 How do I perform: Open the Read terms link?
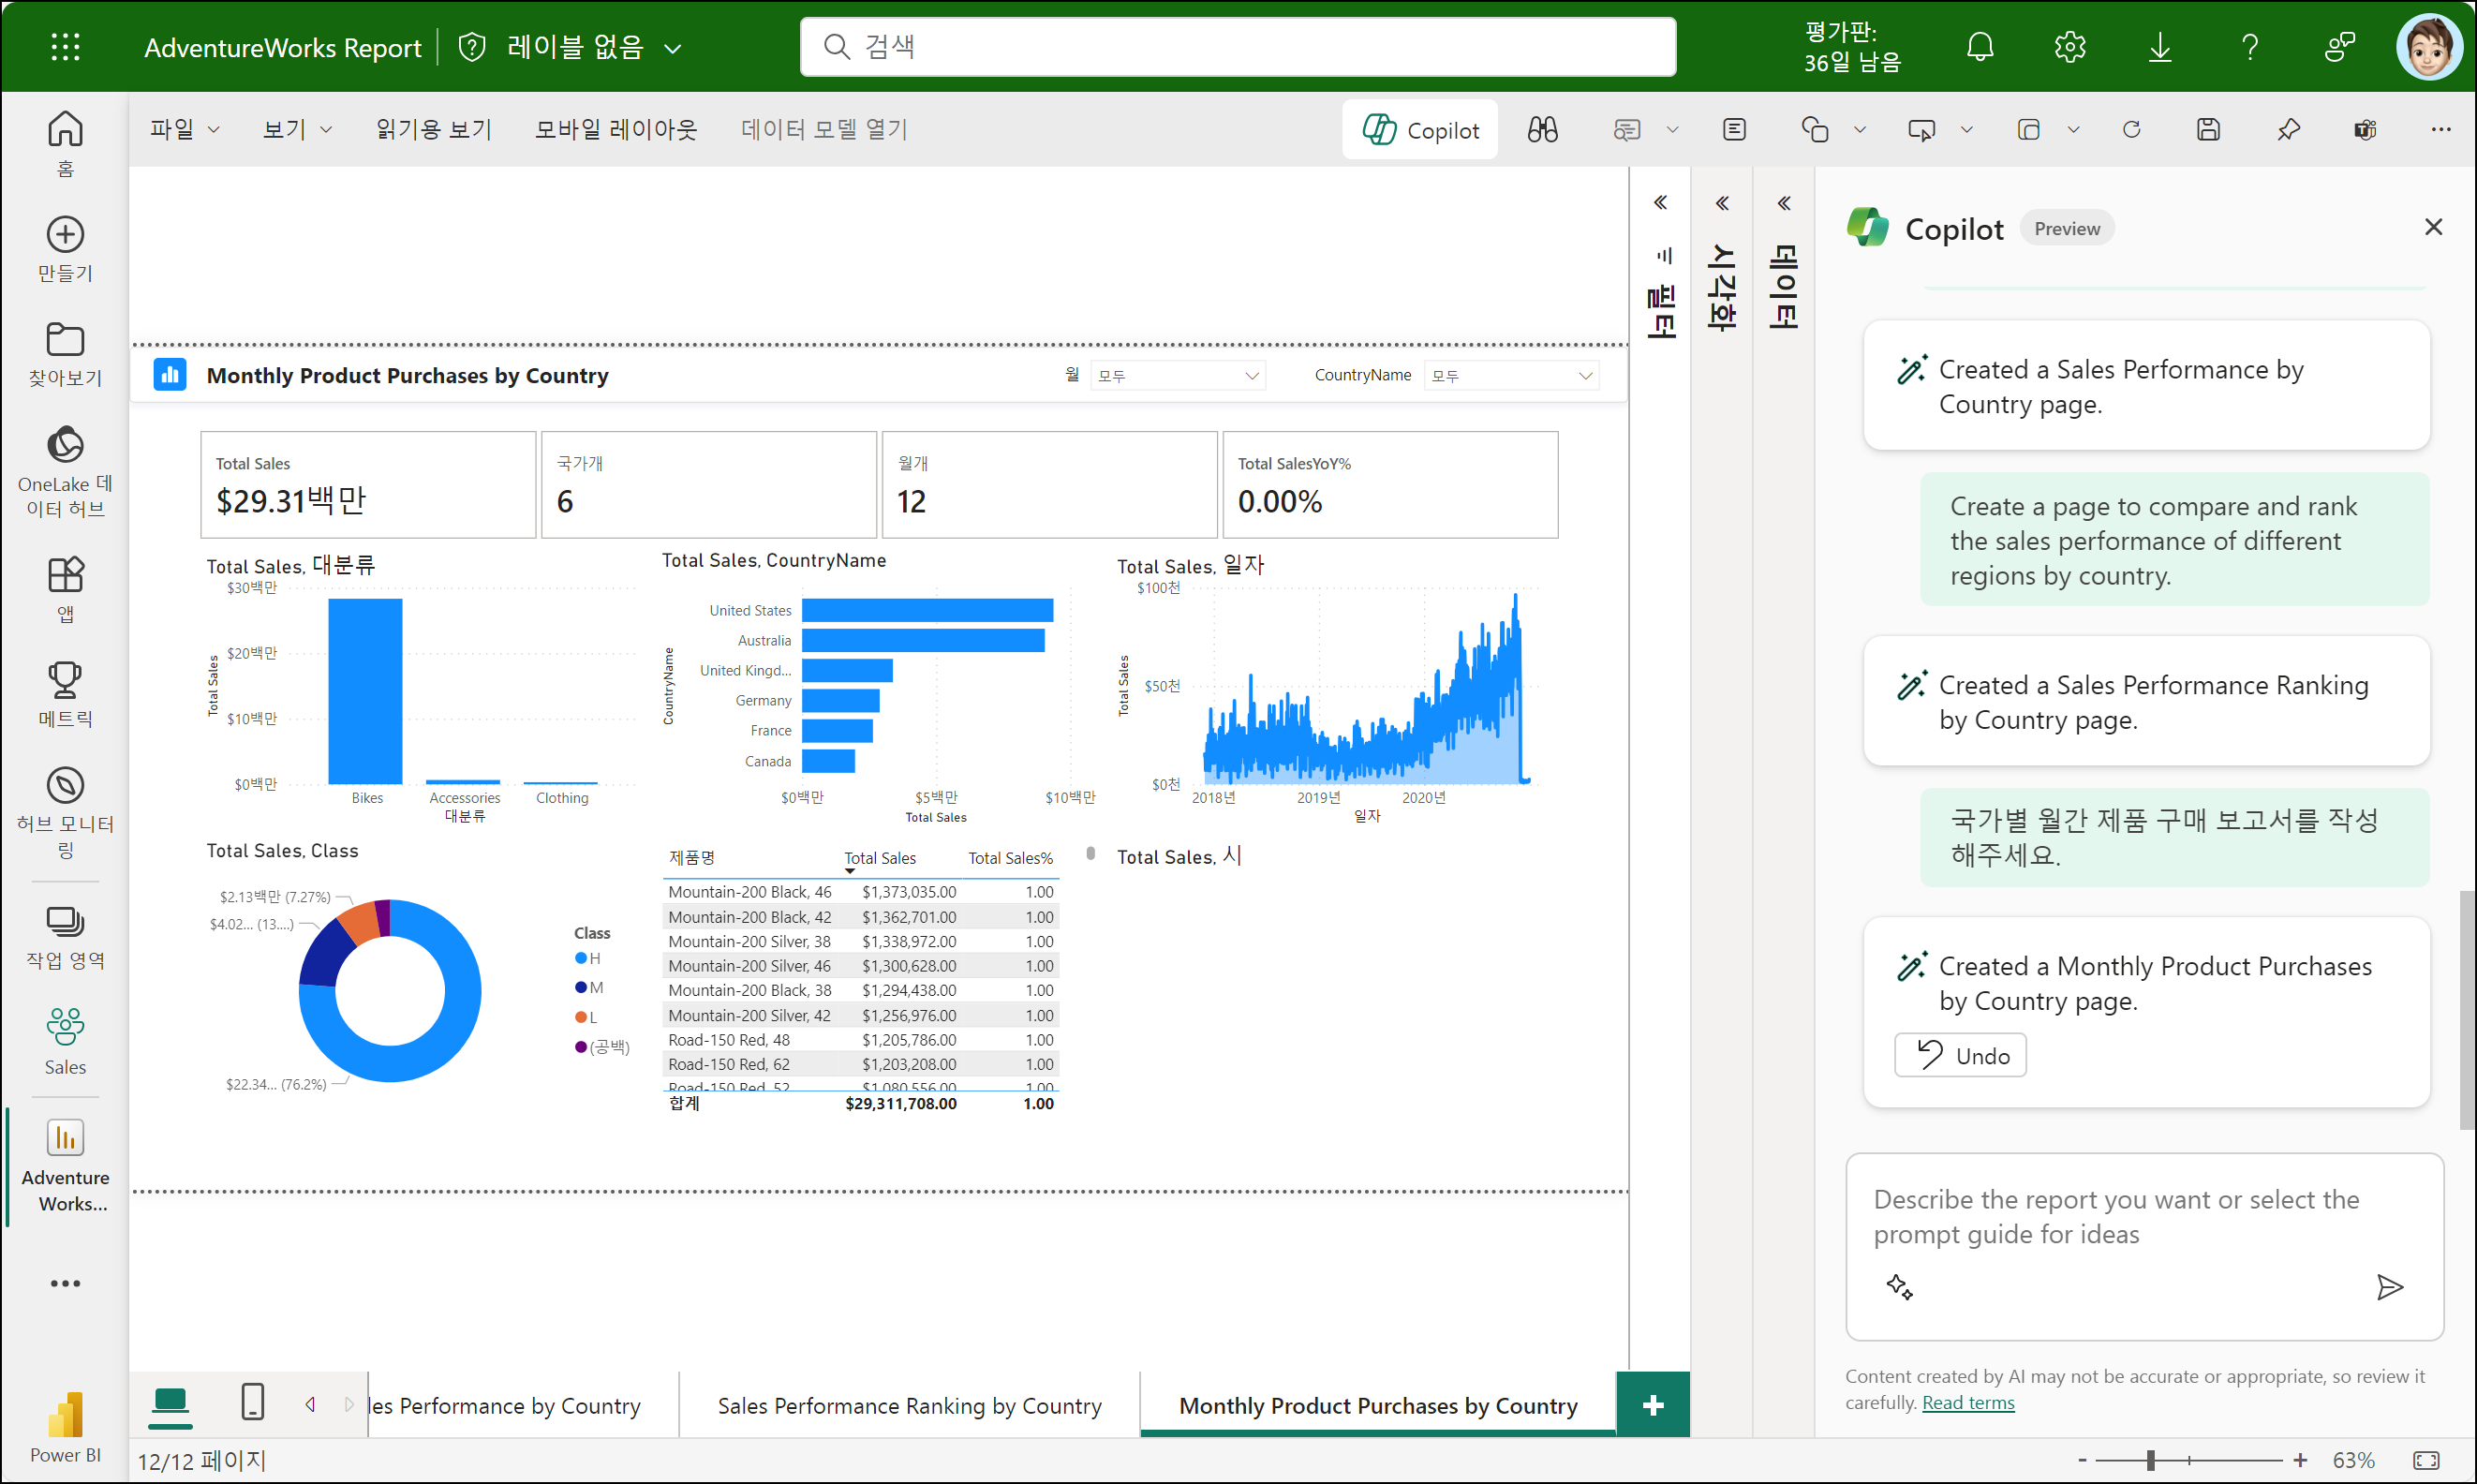[1967, 1402]
